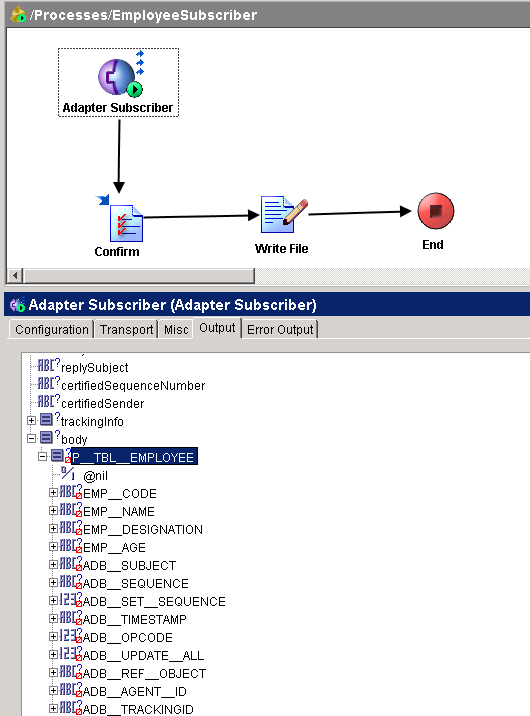Screen dimensions: 530x716
Task: Open the Transport tab
Action: click(x=126, y=329)
